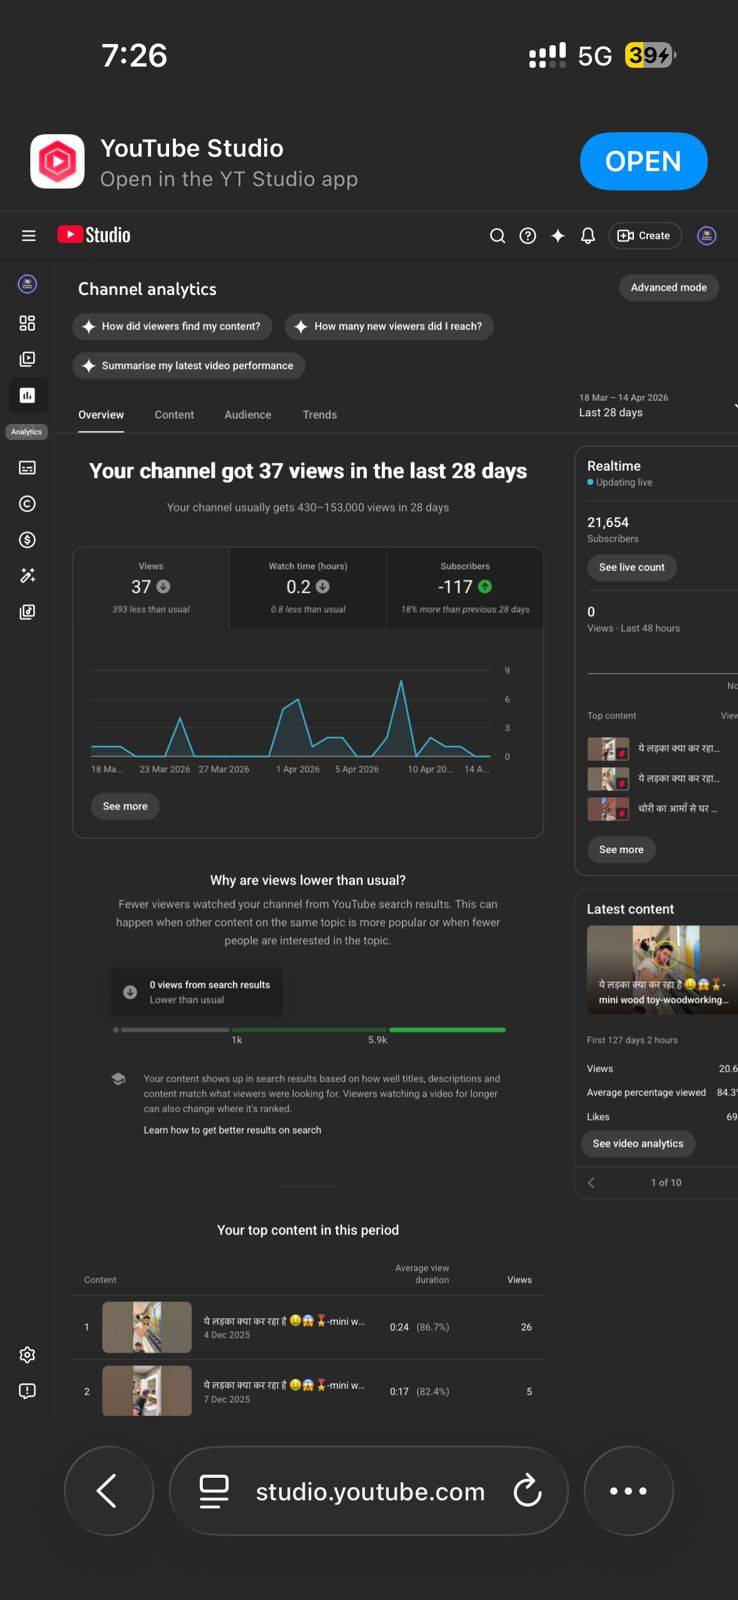
Task: Open the hamburger navigation menu
Action: 28,236
